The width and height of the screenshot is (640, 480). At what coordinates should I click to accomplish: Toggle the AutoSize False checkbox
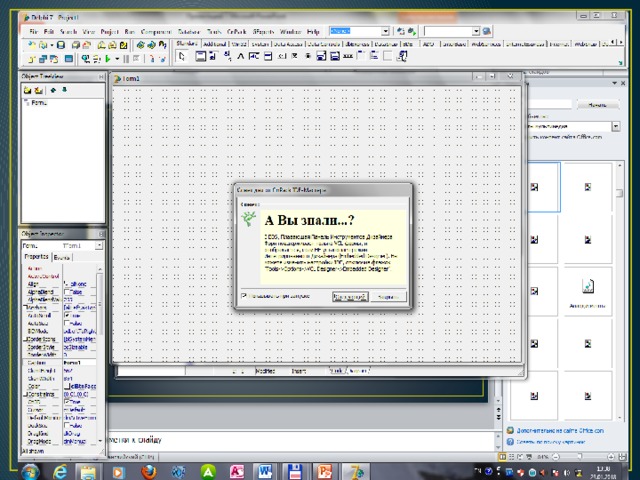67,323
